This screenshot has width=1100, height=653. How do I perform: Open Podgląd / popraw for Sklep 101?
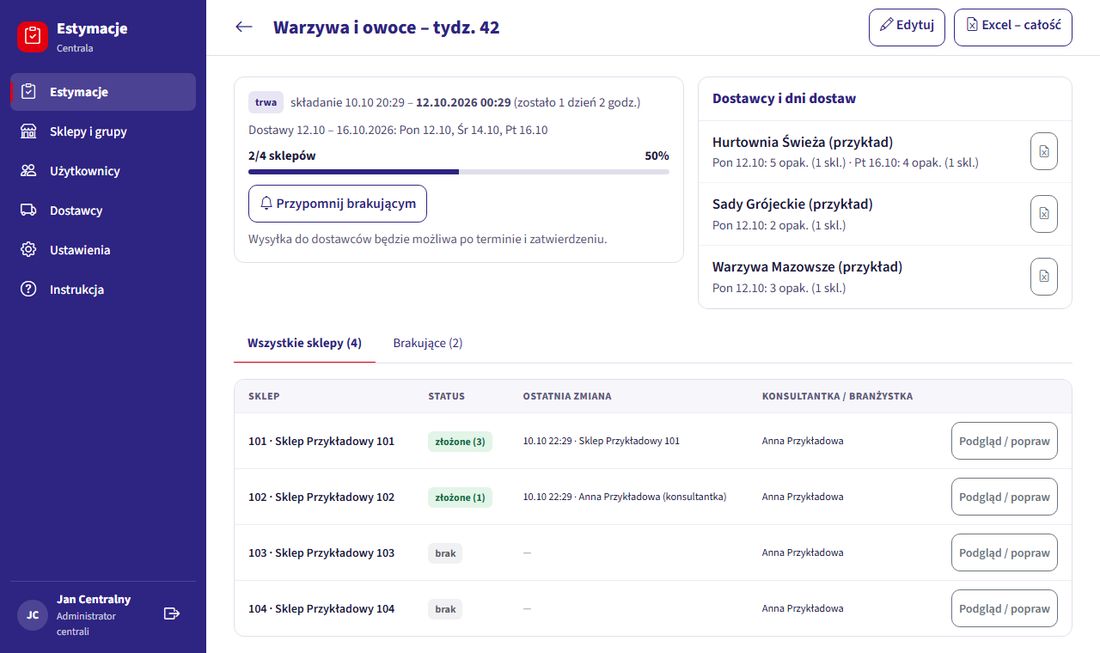pos(1004,441)
